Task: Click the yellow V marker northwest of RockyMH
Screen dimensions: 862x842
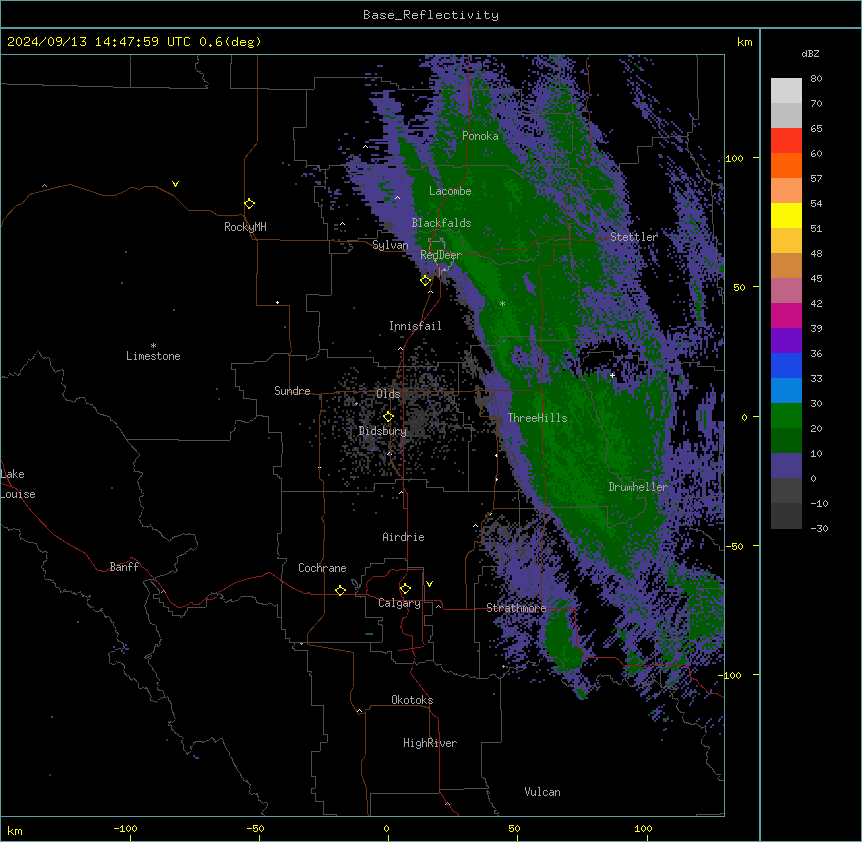Action: [x=175, y=184]
